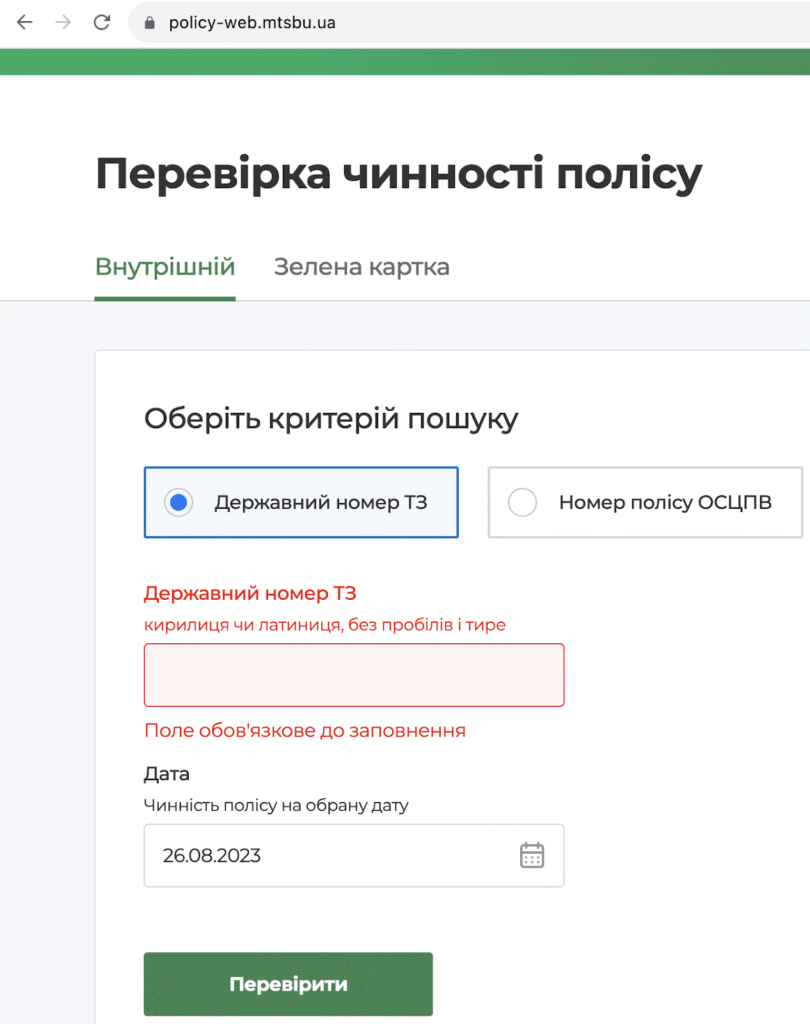Switch to the Внутрішній tab

164,267
